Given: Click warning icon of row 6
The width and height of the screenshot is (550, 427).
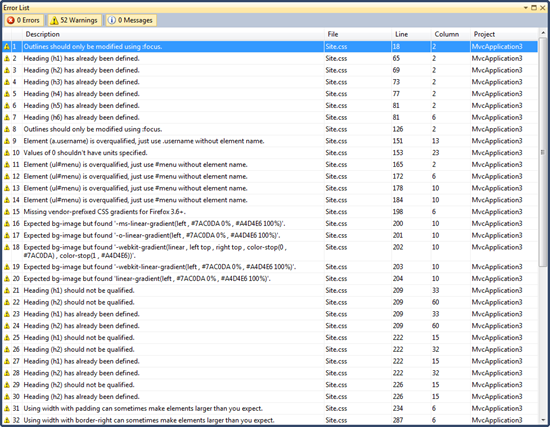Looking at the screenshot, I should pos(7,106).
